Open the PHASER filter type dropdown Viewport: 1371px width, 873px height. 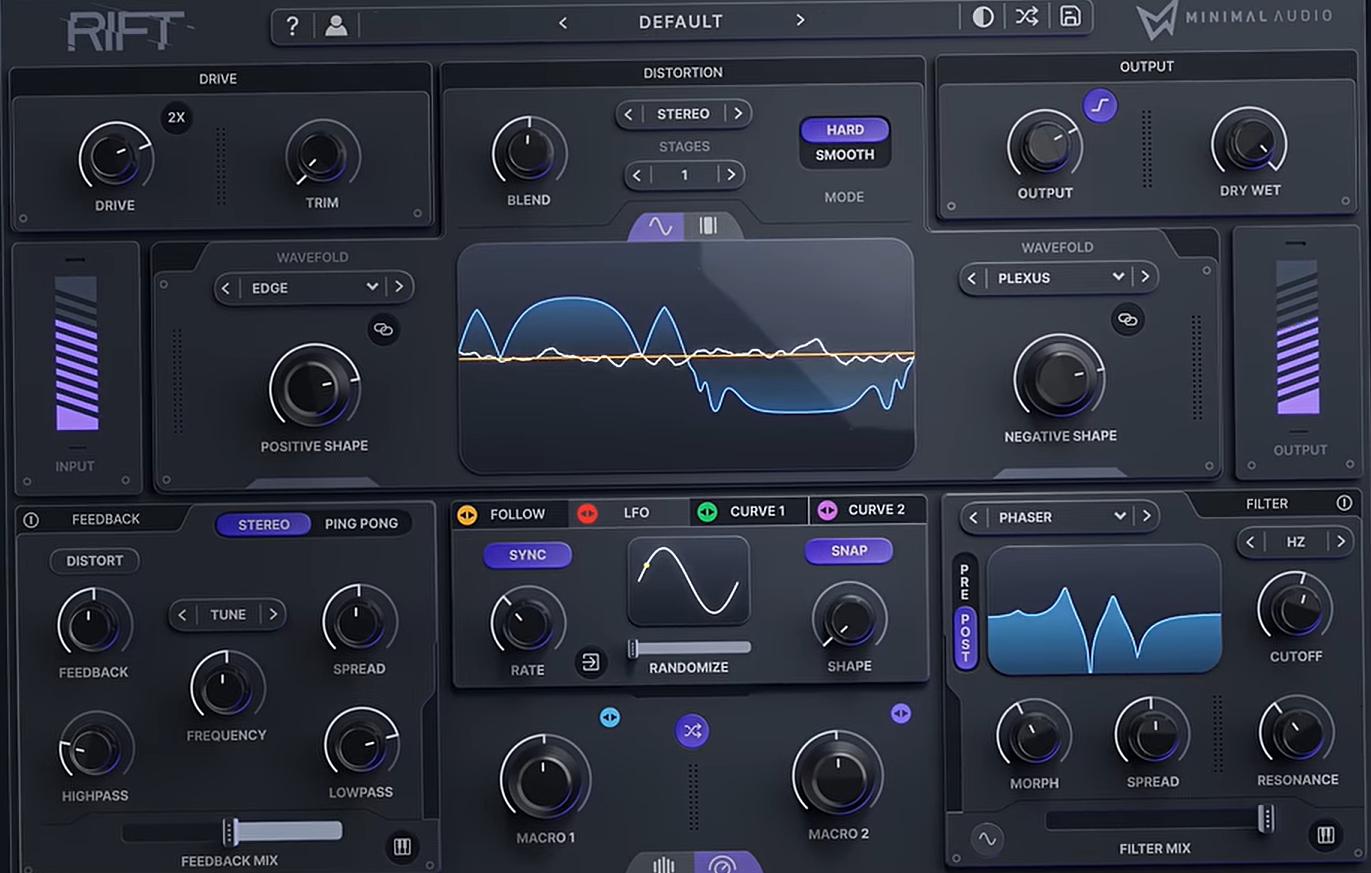(x=1060, y=517)
